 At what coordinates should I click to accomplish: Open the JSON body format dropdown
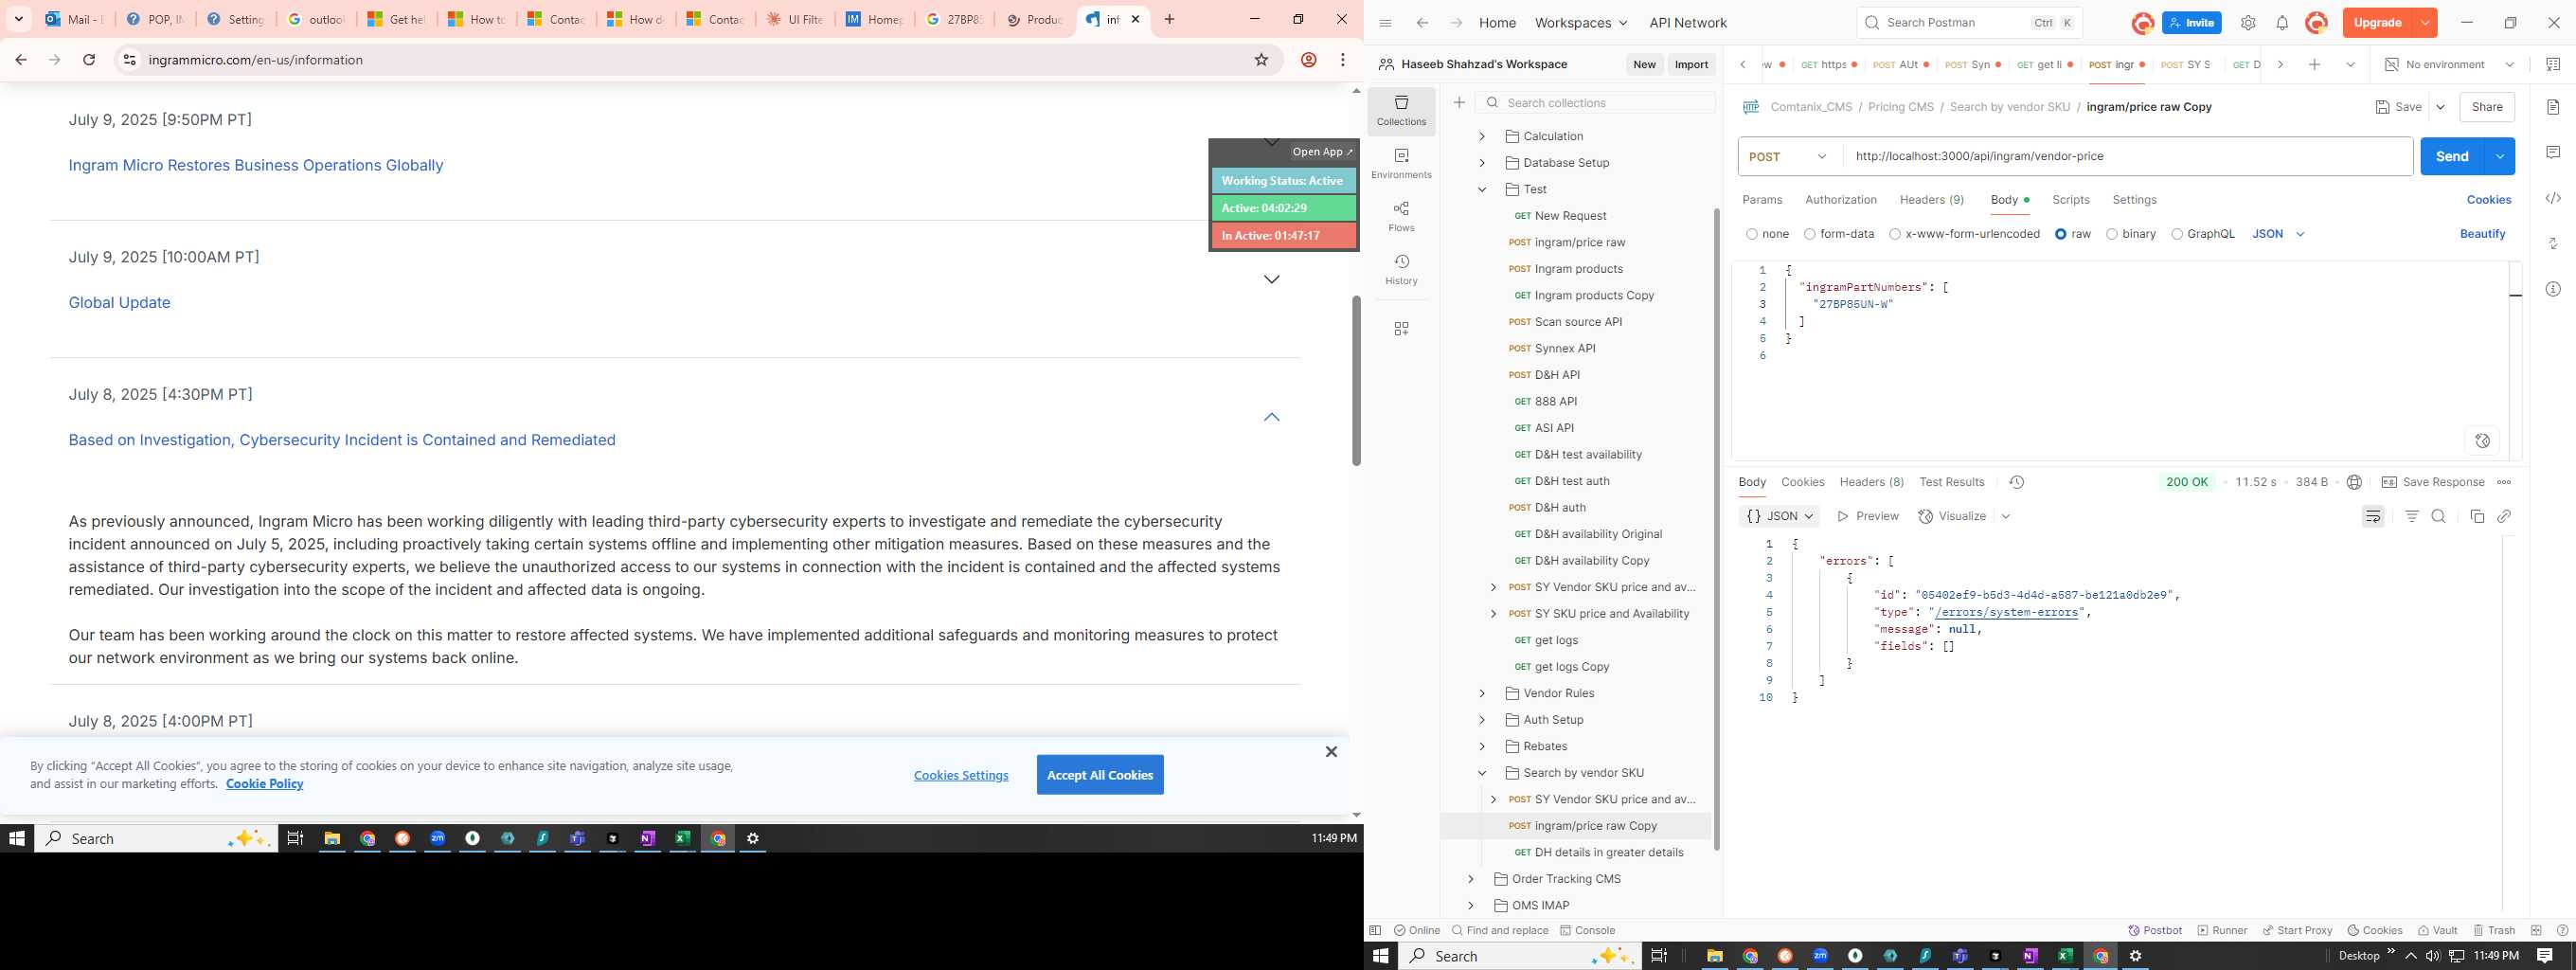pyautogui.click(x=2278, y=234)
